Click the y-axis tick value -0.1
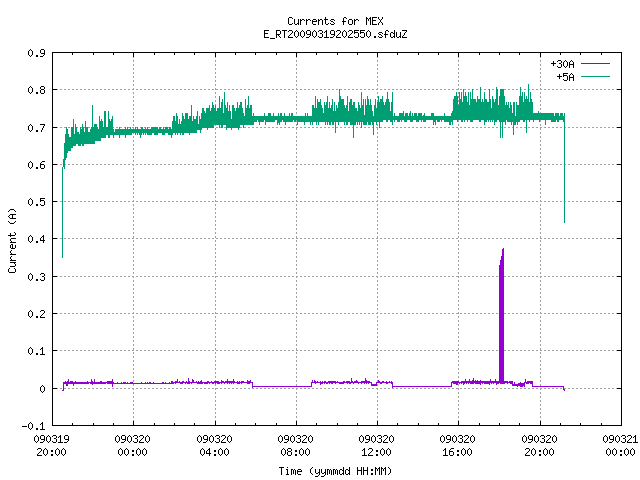Viewport: 640px width, 480px height. 33,426
